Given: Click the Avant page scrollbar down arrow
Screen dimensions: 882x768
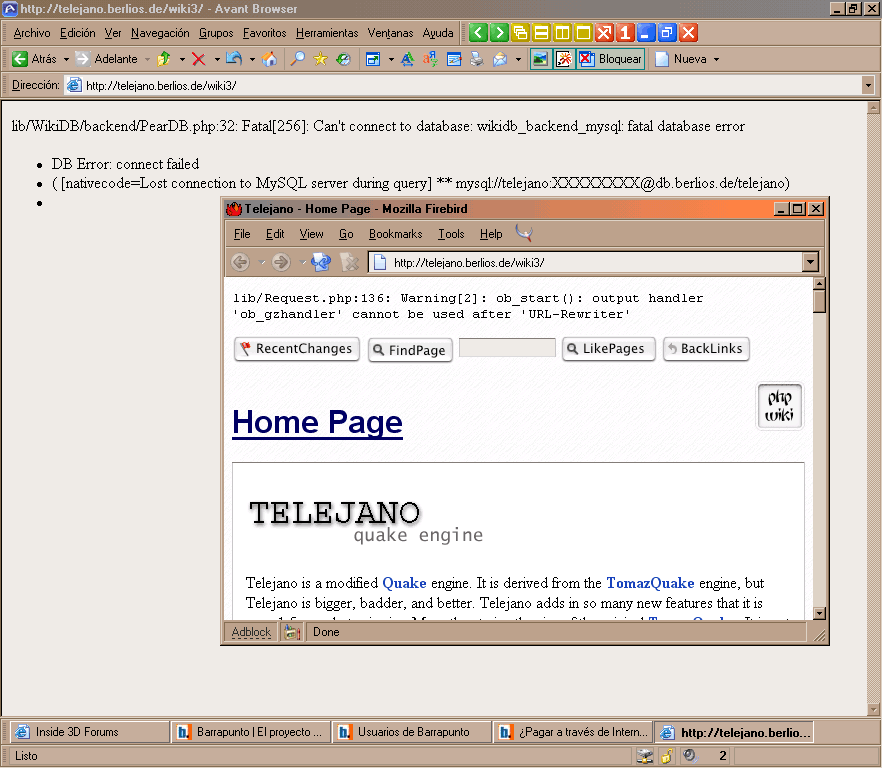Looking at the screenshot, I should 873,709.
